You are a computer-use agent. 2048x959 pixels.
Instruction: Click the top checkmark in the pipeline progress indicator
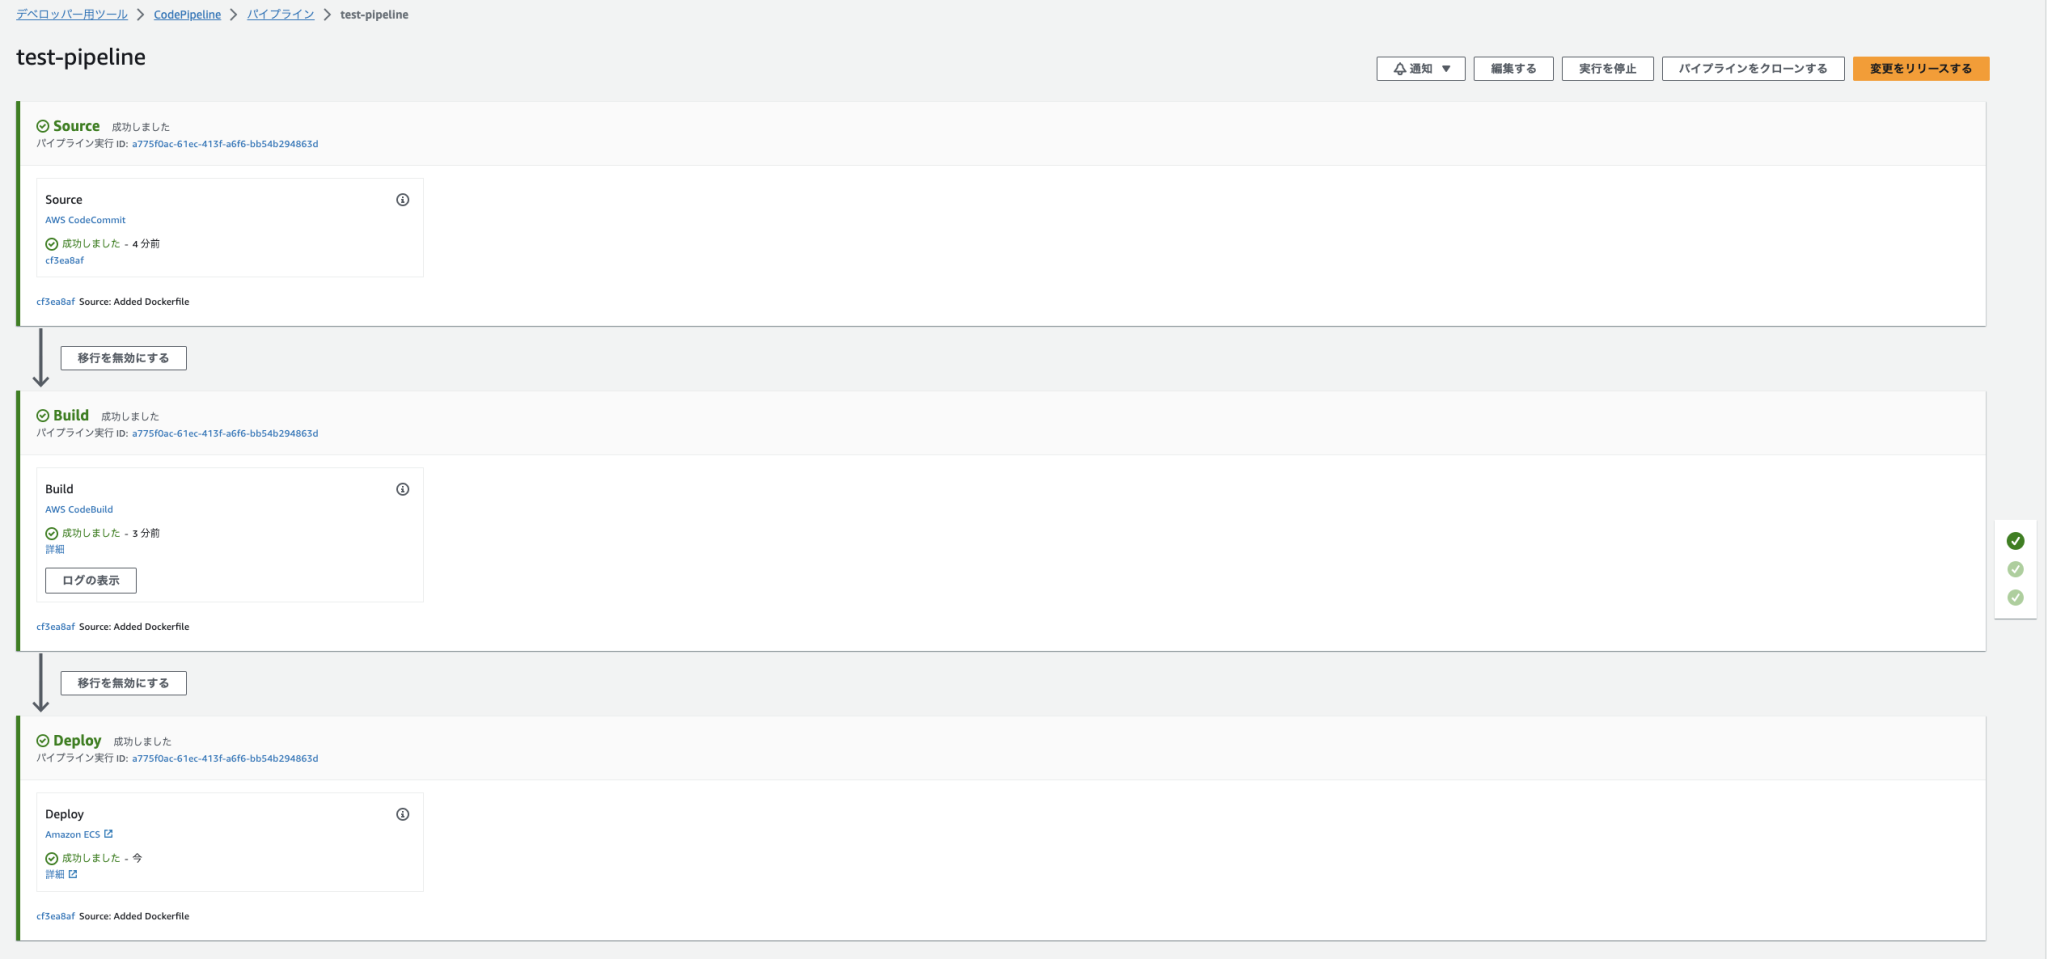pos(2017,541)
